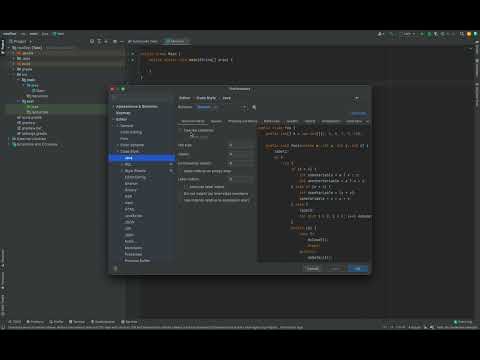This screenshot has width=480, height=360.
Task: Enable the Use tab character checkbox
Action: 180,130
